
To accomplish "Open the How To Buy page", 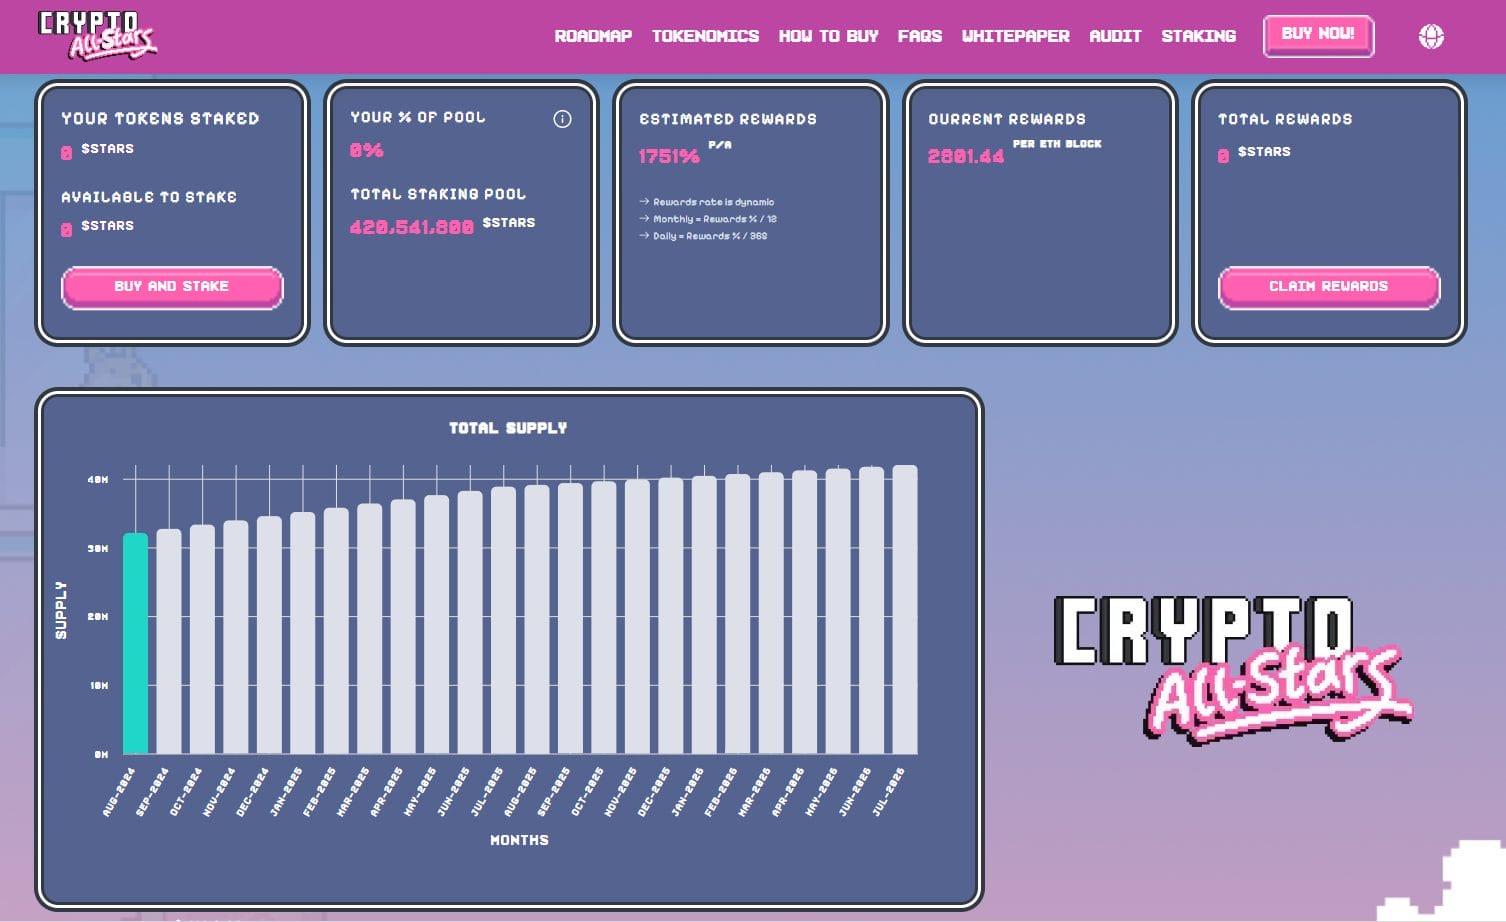I will coord(828,36).
